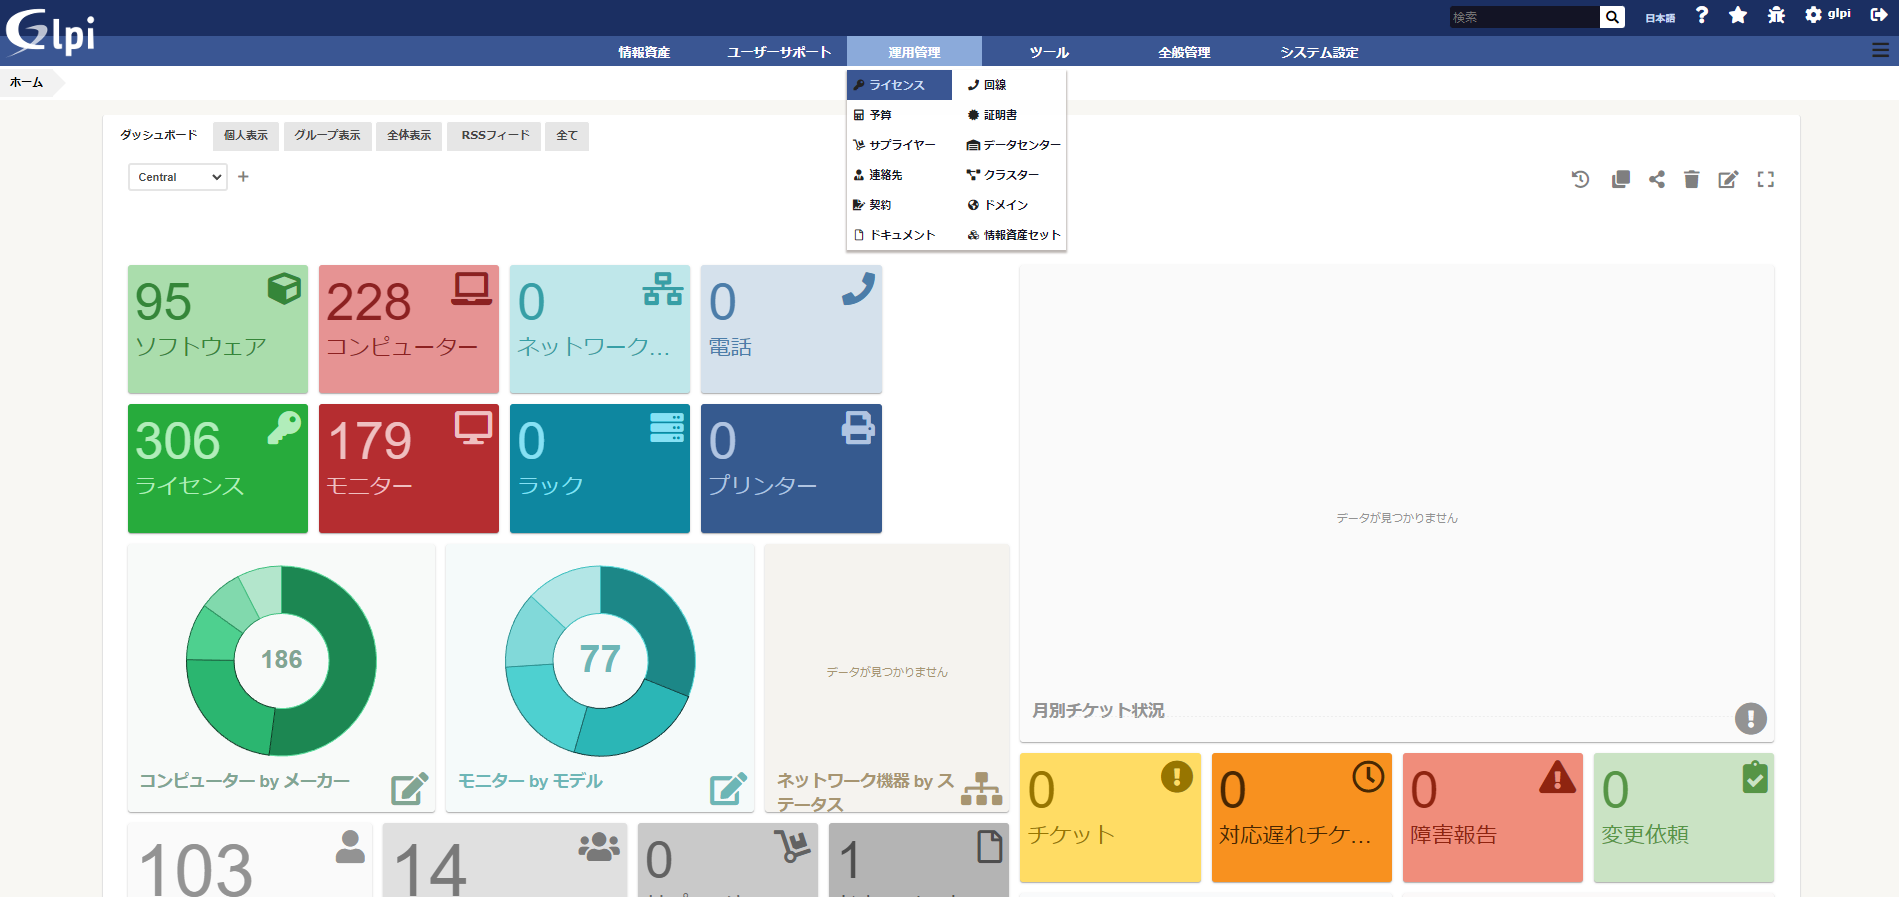Switch to the 個人表示 tab
The image size is (1899, 897).
(246, 135)
